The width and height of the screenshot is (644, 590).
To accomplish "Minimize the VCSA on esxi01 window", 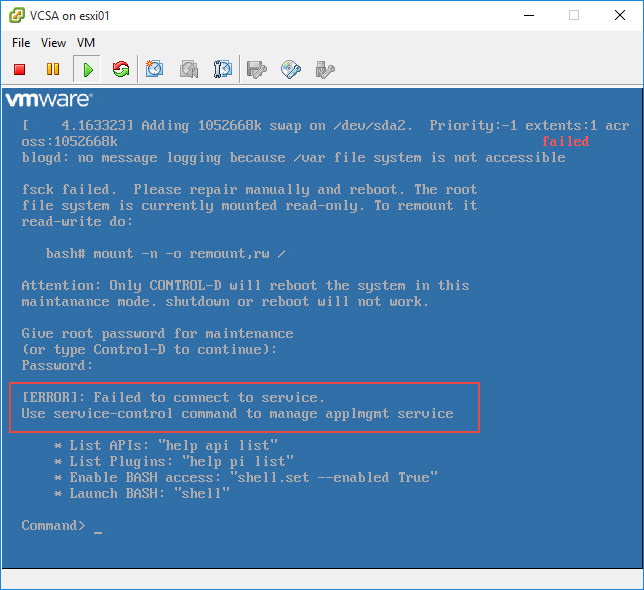I will pyautogui.click(x=528, y=15).
